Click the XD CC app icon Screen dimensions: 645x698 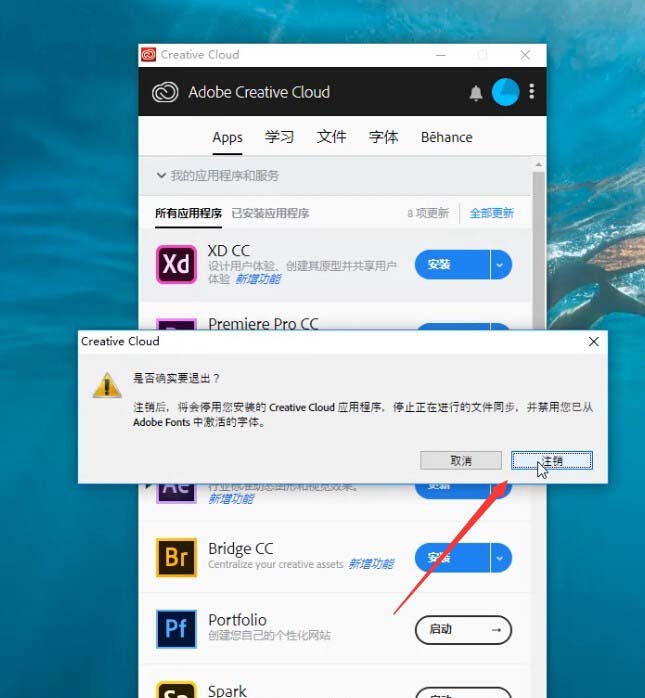point(176,264)
